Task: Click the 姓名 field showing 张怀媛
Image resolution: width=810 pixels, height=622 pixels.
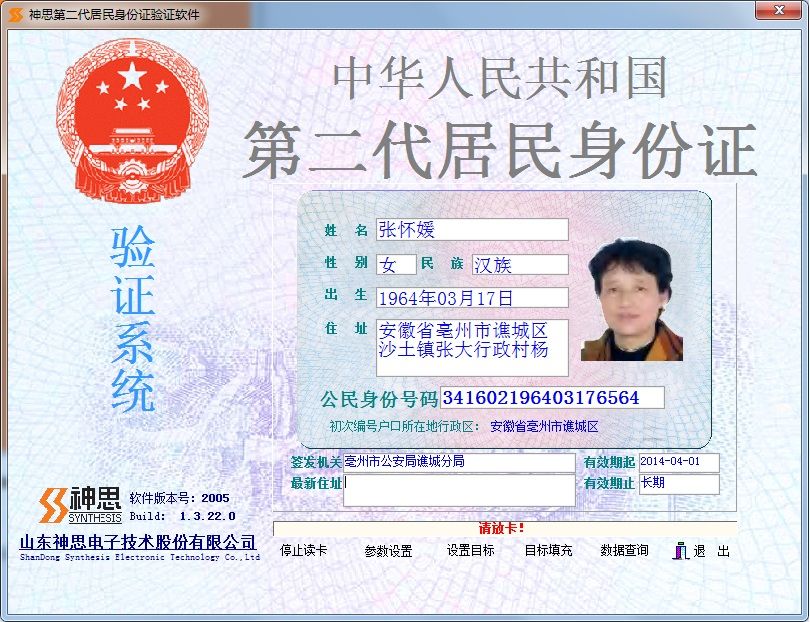Action: pyautogui.click(x=472, y=229)
